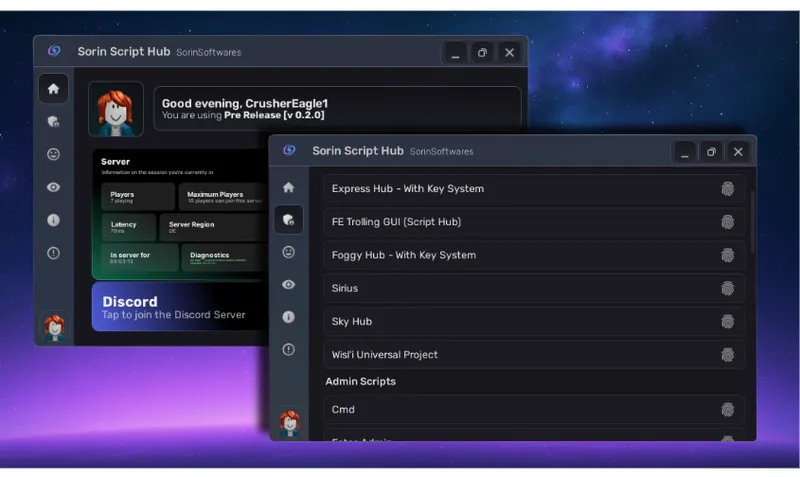Click CrusherEagle1 avatar picture in back window
The image size is (800, 477).
click(116, 109)
